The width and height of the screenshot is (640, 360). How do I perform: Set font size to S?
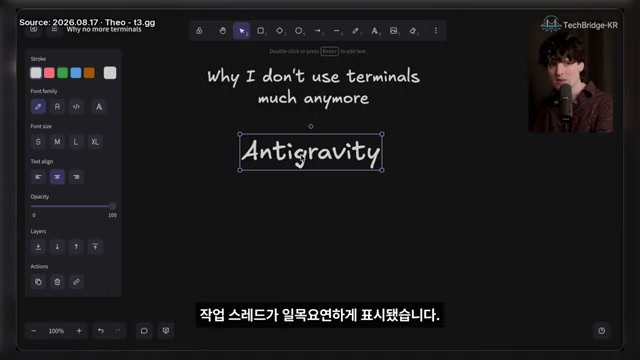38,142
